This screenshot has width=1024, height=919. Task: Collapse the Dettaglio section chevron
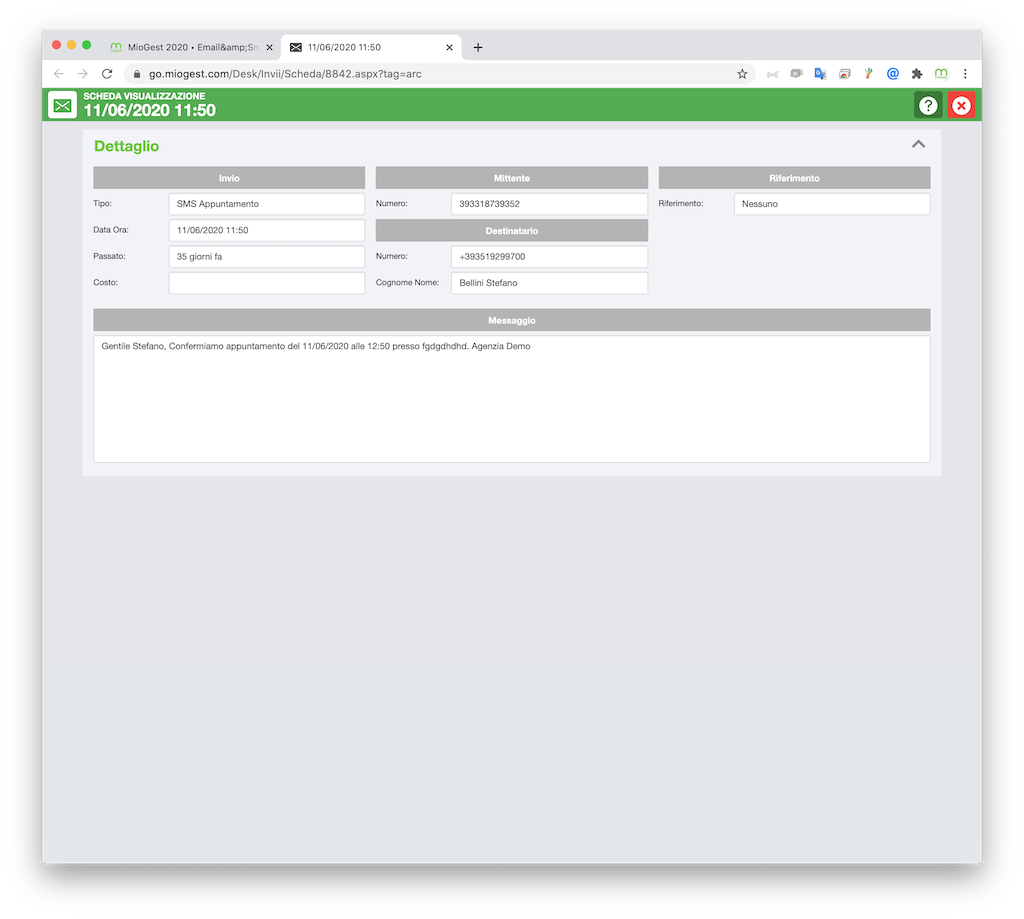pos(918,144)
